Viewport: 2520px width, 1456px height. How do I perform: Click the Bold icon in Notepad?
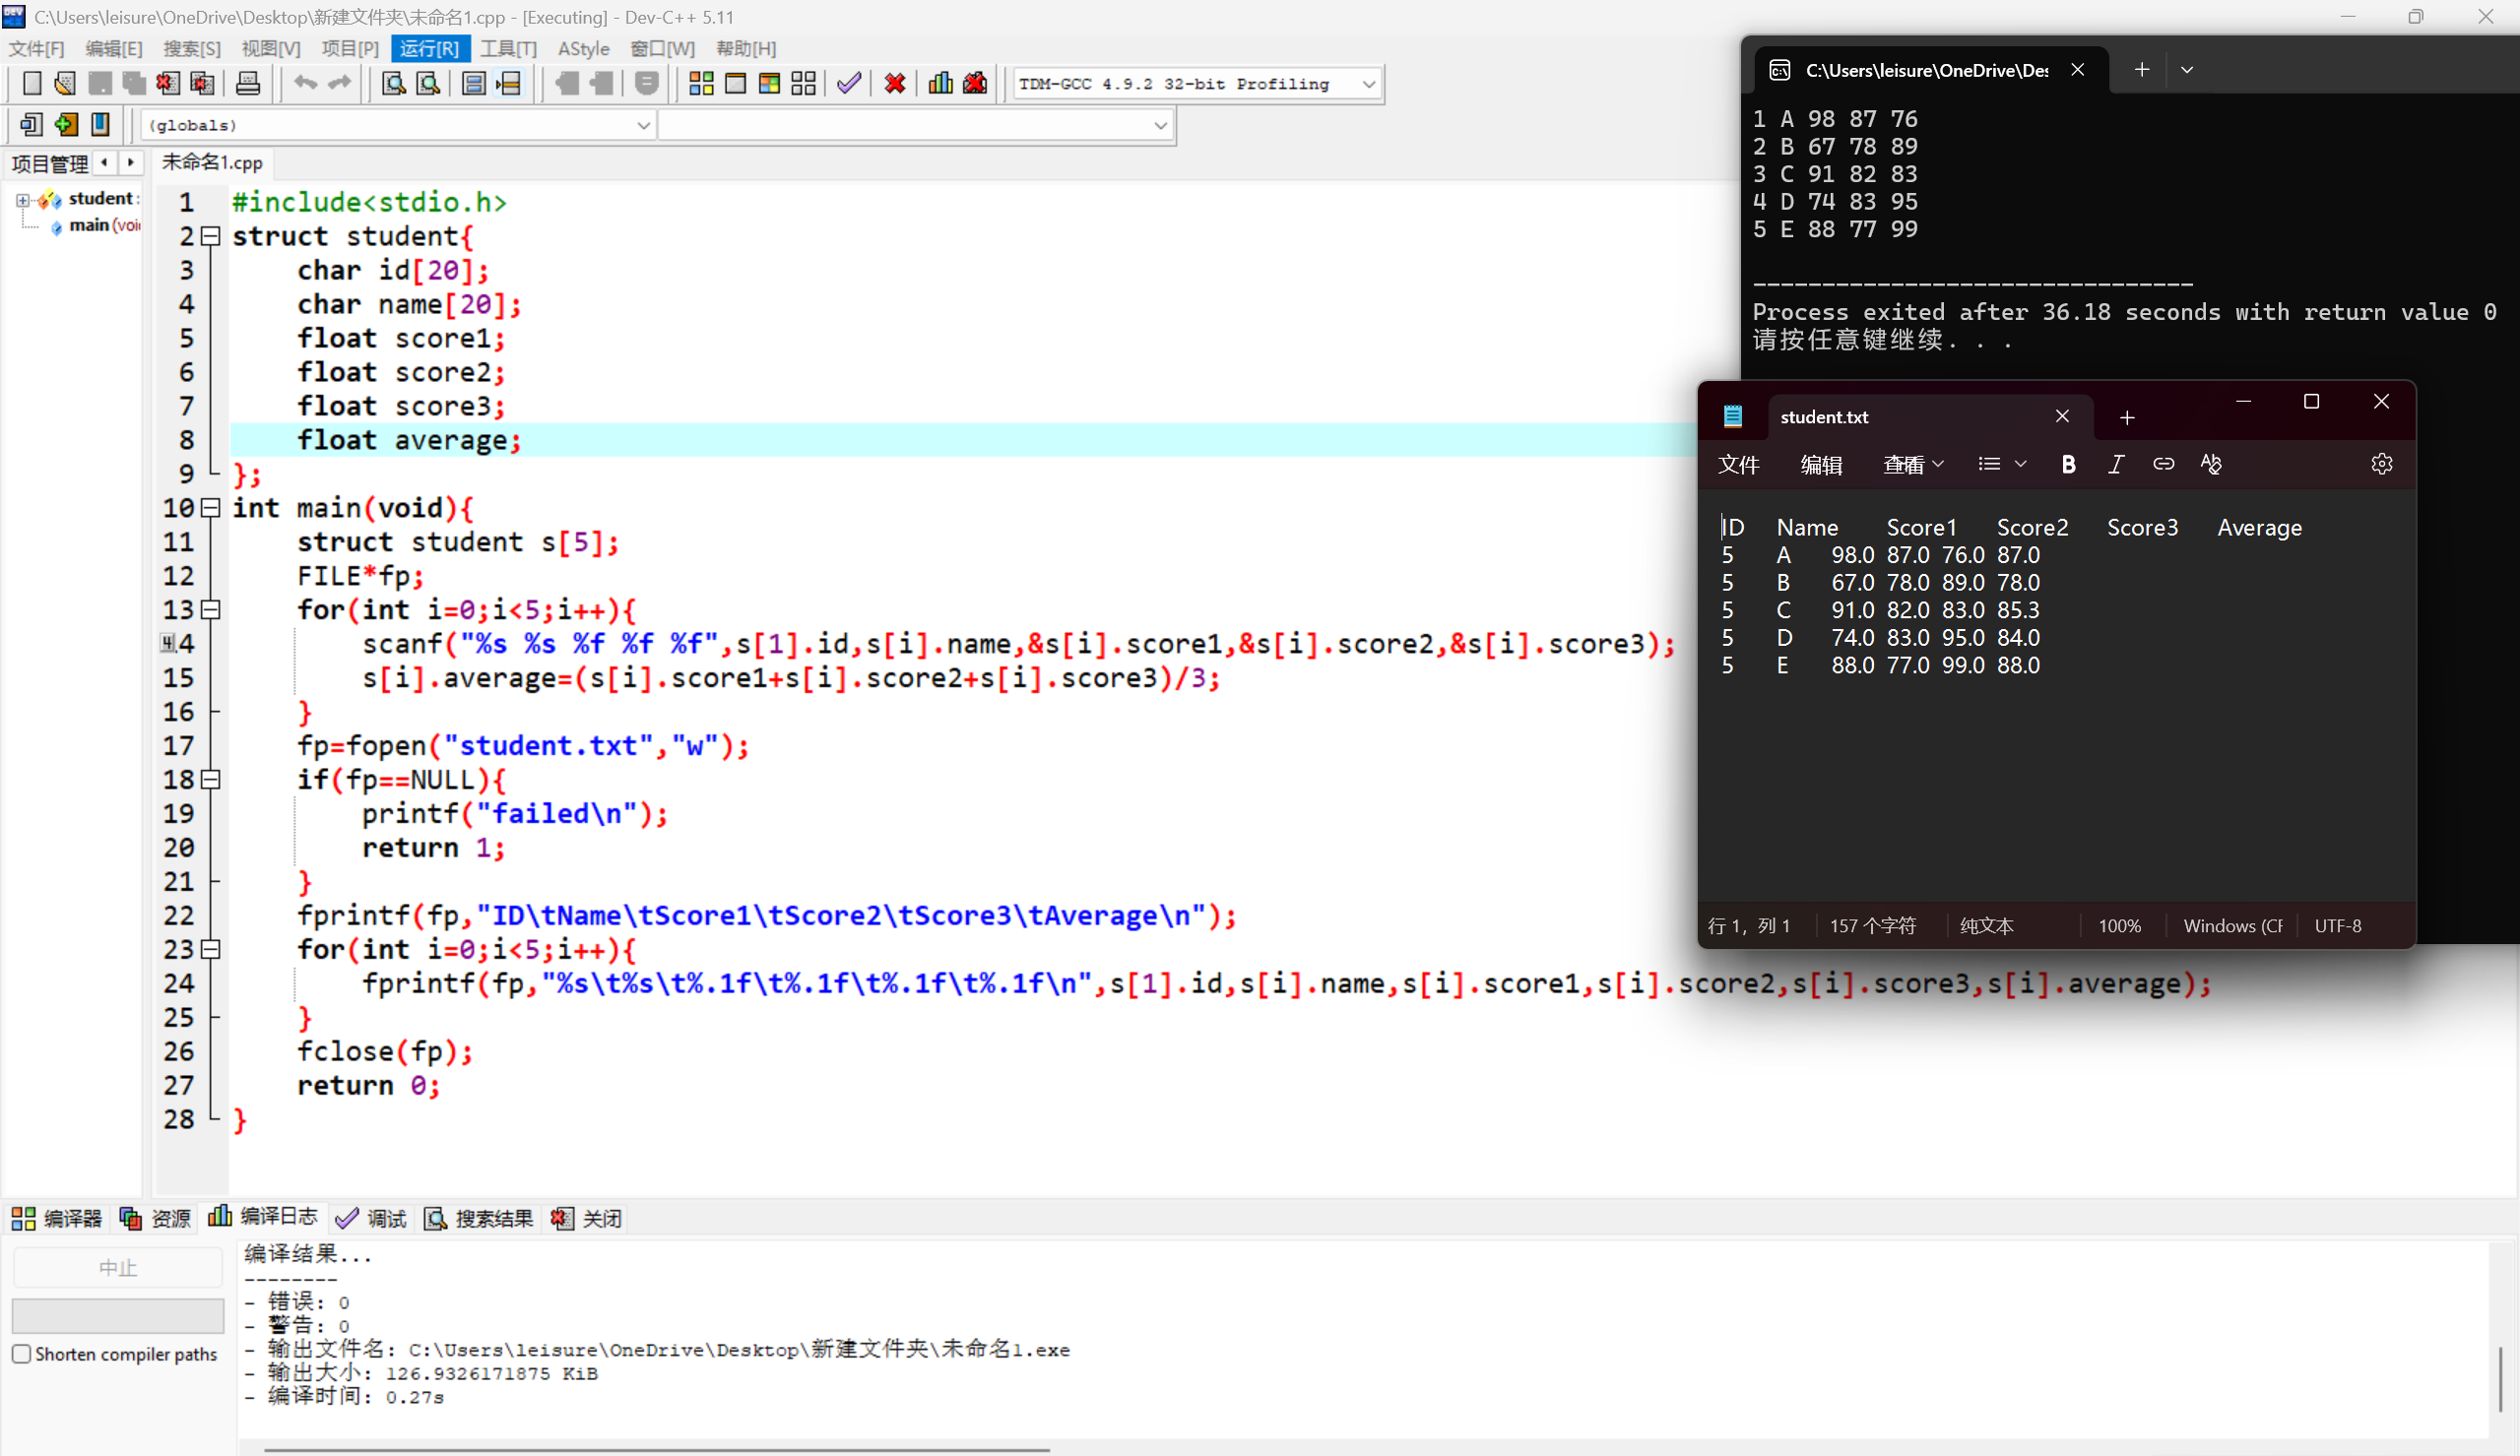(x=2067, y=464)
